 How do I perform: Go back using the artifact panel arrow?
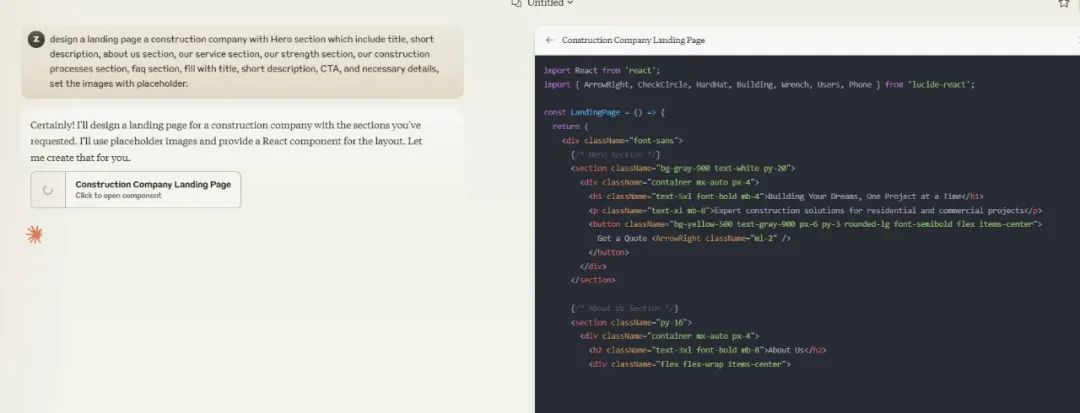tap(549, 40)
